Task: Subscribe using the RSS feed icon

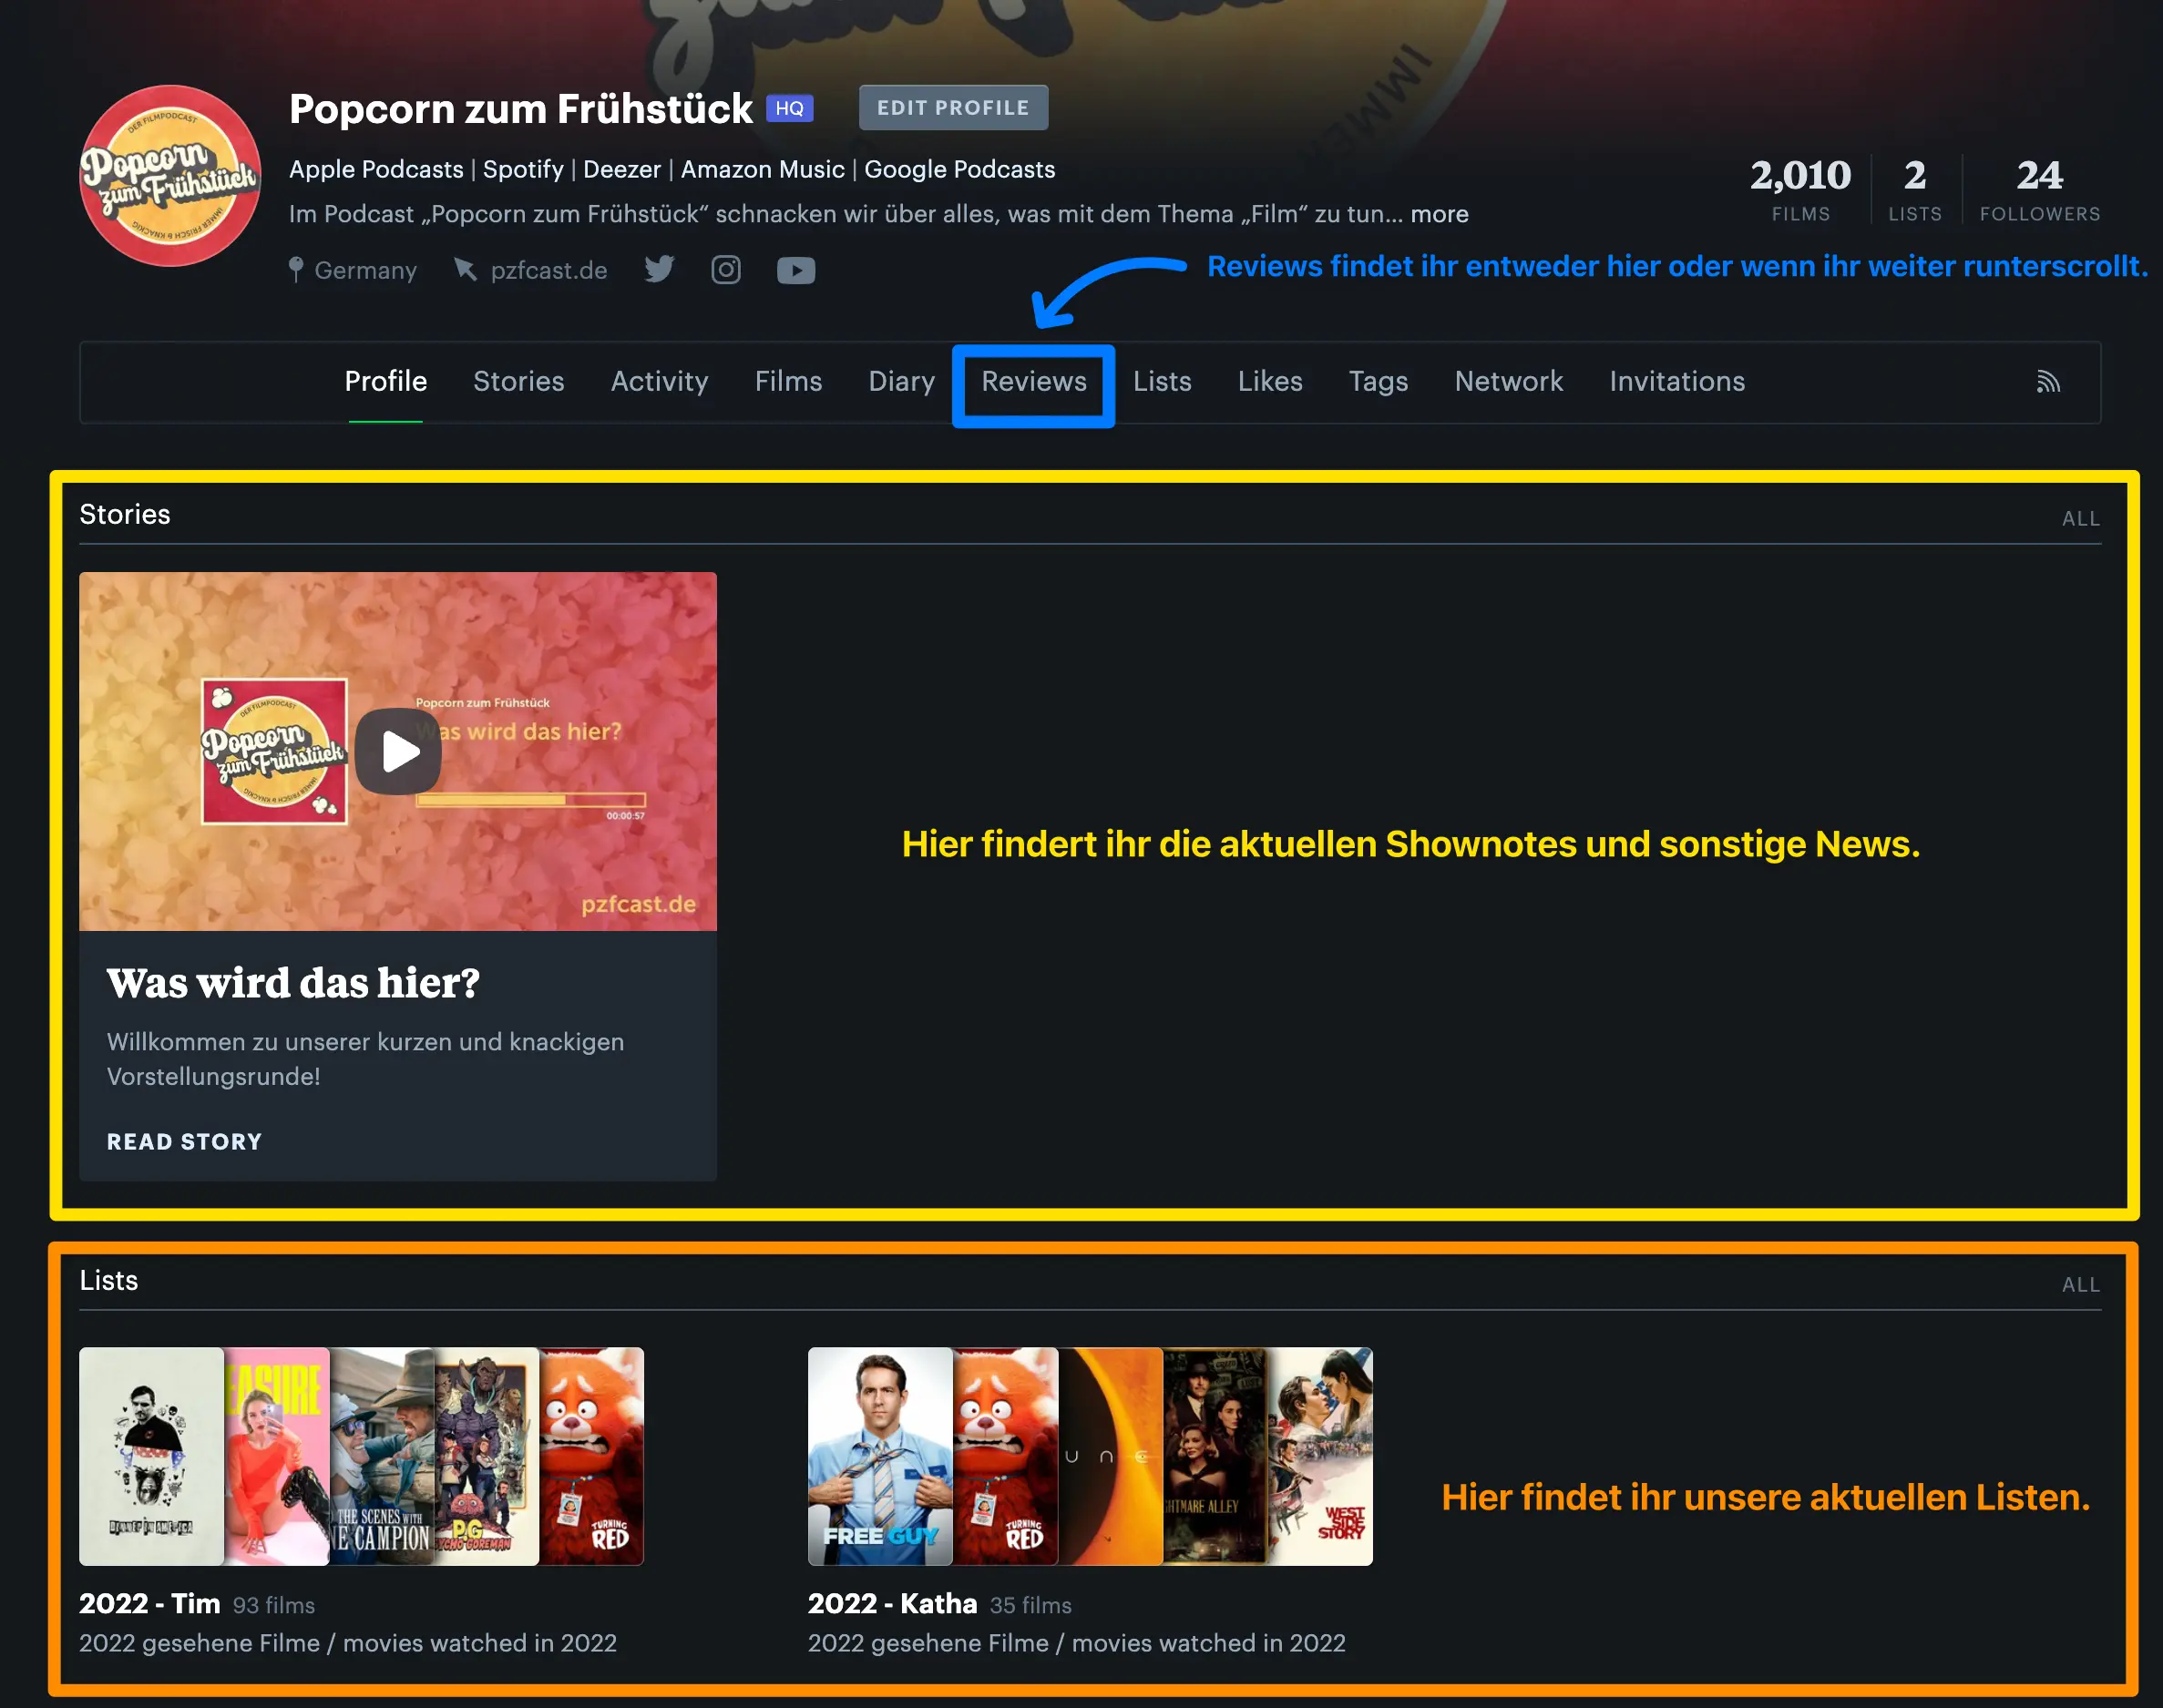Action: [2048, 381]
